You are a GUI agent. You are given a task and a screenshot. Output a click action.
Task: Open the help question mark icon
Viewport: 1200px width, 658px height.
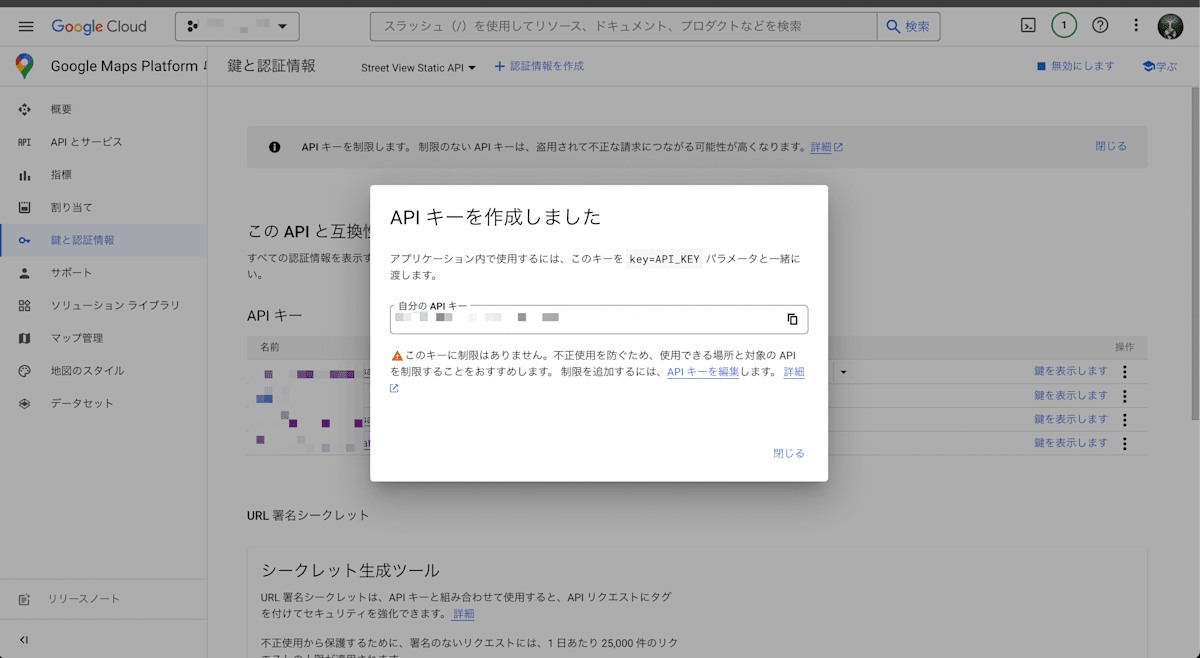1100,26
